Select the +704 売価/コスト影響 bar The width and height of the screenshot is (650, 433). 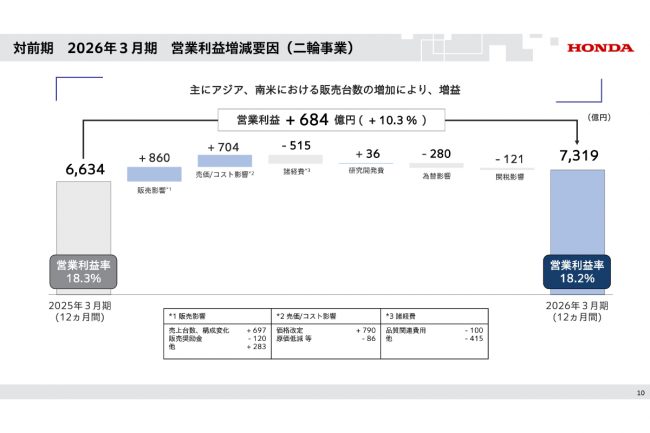point(225,161)
